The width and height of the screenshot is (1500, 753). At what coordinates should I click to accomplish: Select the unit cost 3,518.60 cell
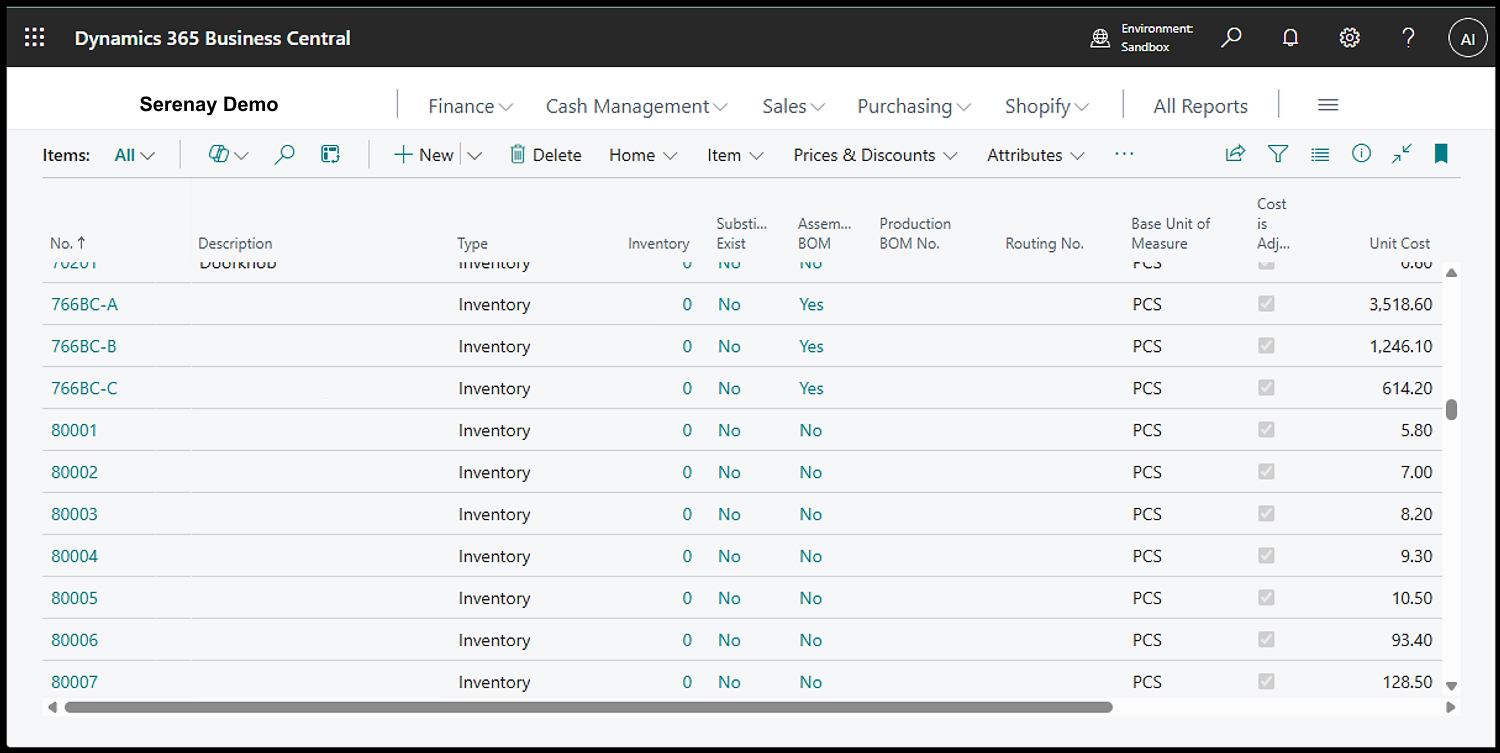pos(1400,304)
